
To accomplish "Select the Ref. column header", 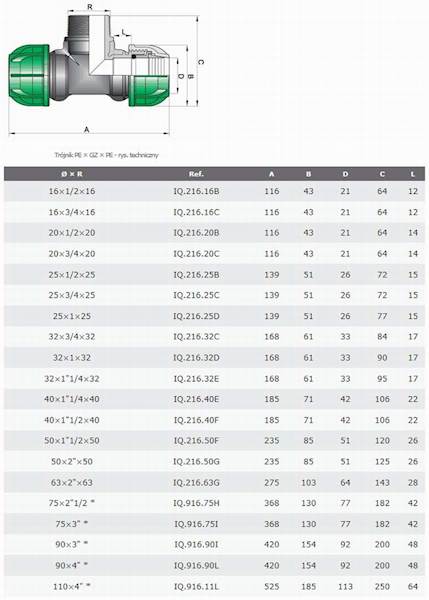I will [196, 174].
